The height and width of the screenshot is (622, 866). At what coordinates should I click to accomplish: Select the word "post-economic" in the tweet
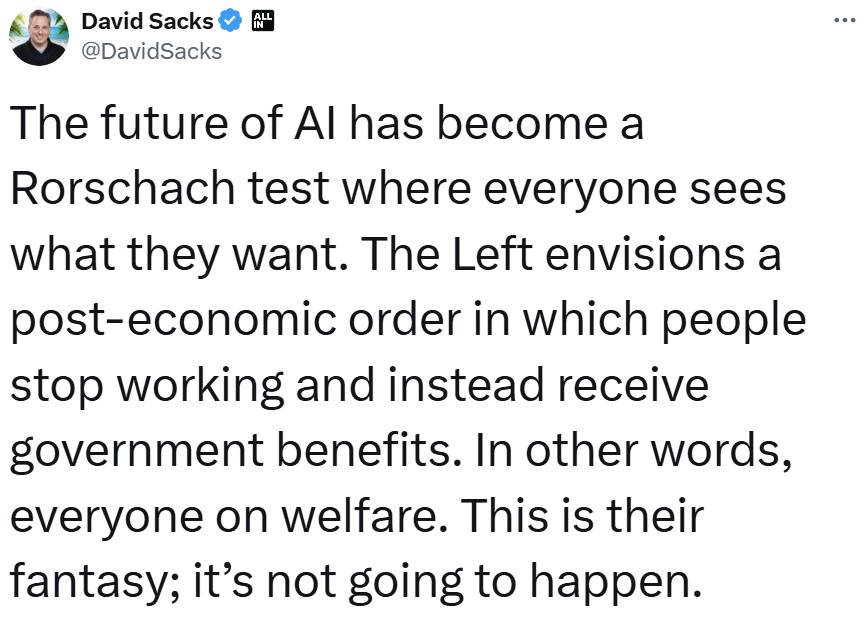tap(173, 321)
